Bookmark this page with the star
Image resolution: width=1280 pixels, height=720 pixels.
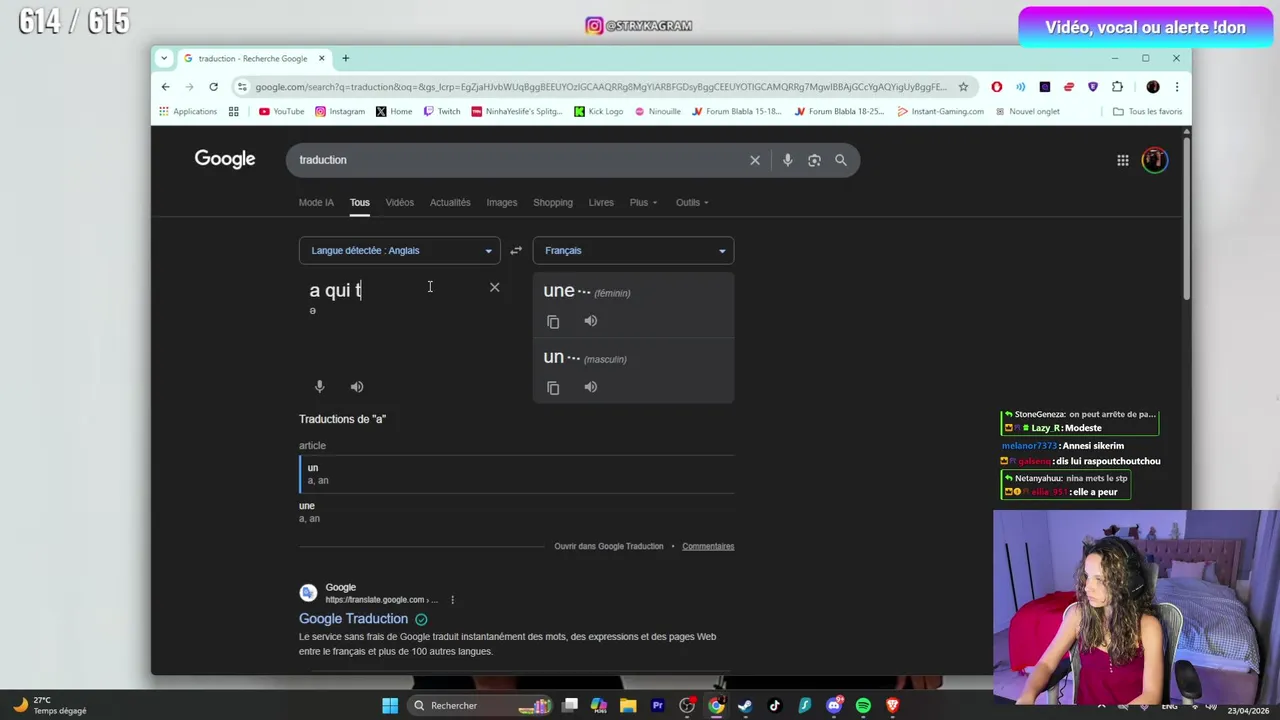[964, 87]
